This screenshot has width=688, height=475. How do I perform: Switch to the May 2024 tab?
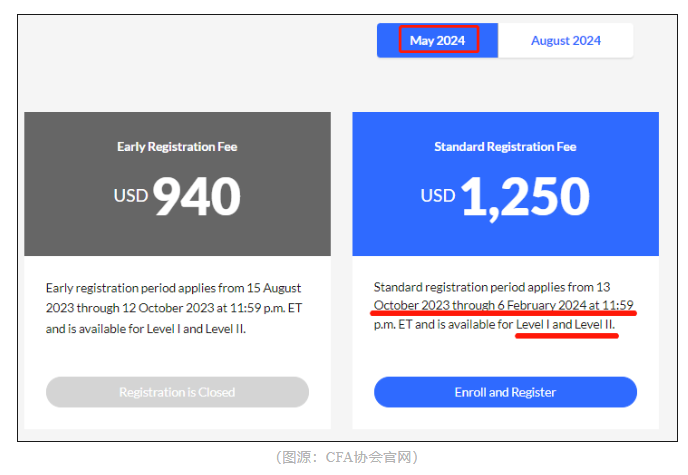437,40
